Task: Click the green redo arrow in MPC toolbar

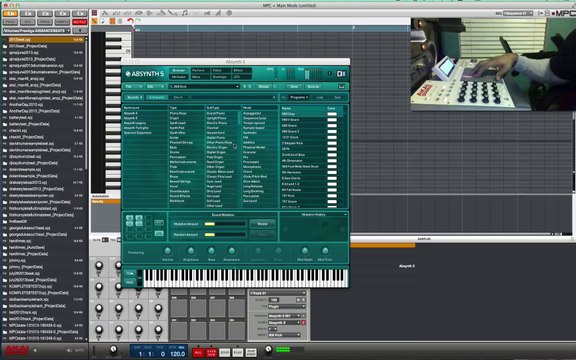Action: tap(138, 21)
